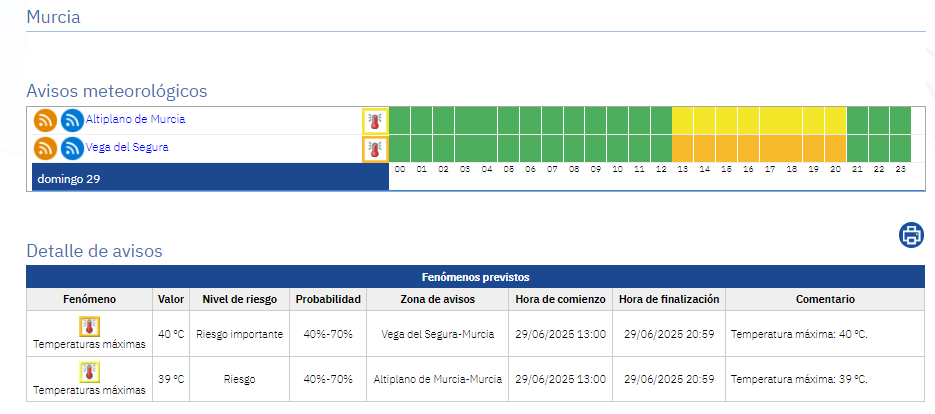Click the Murcia page heading
Image resolution: width=935 pixels, height=414 pixels.
click(x=53, y=17)
